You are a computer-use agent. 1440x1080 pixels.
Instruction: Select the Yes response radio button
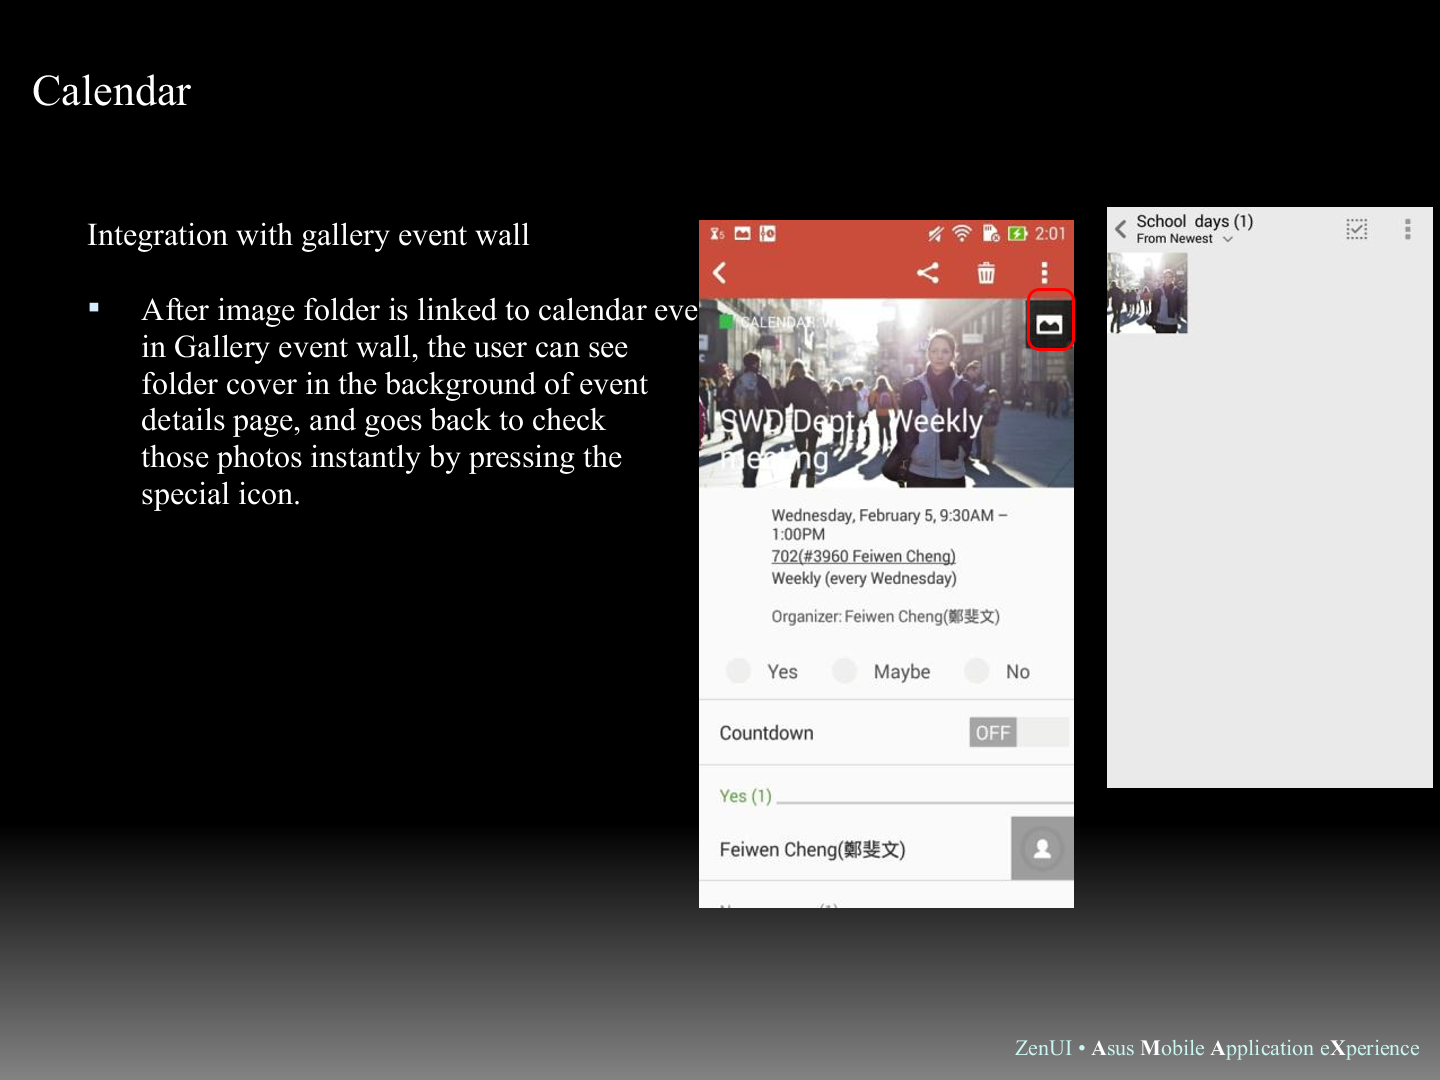tap(739, 671)
